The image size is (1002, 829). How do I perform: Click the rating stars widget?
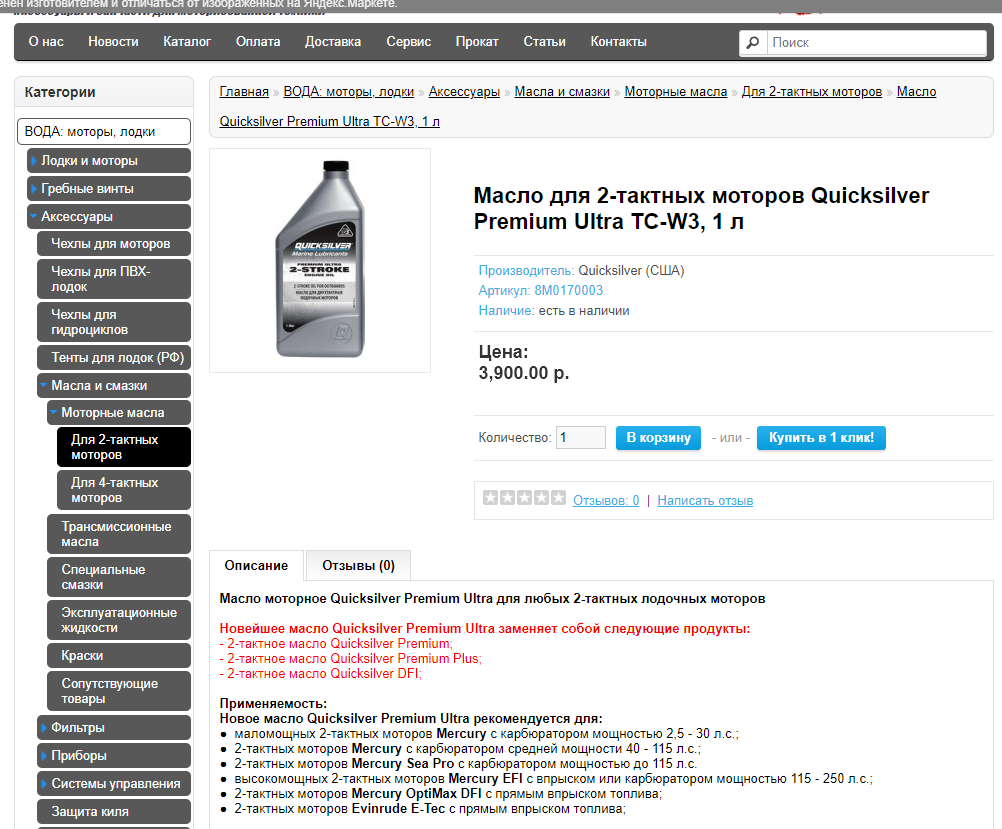point(524,498)
